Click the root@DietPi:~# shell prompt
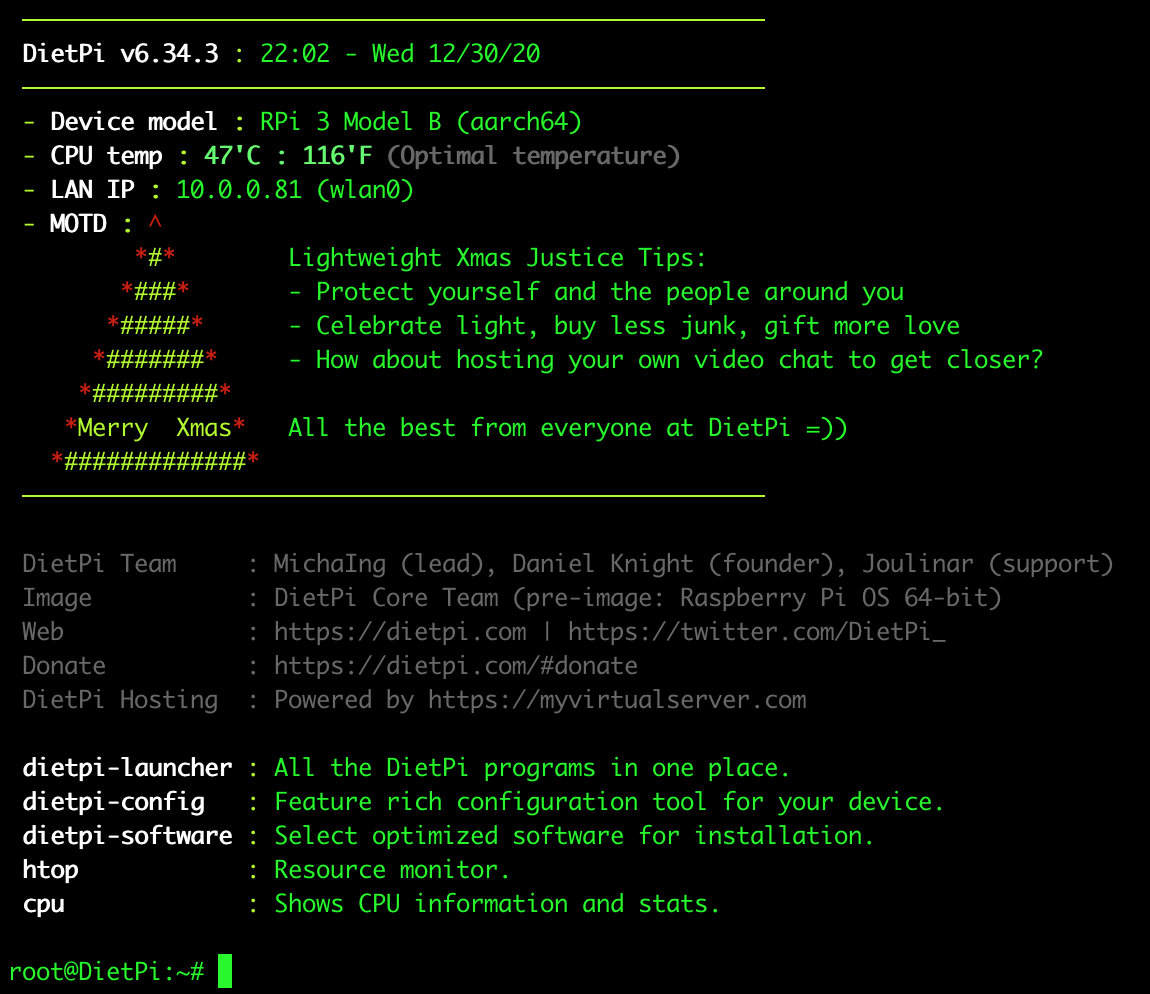Viewport: 1150px width, 994px height. click(106, 972)
